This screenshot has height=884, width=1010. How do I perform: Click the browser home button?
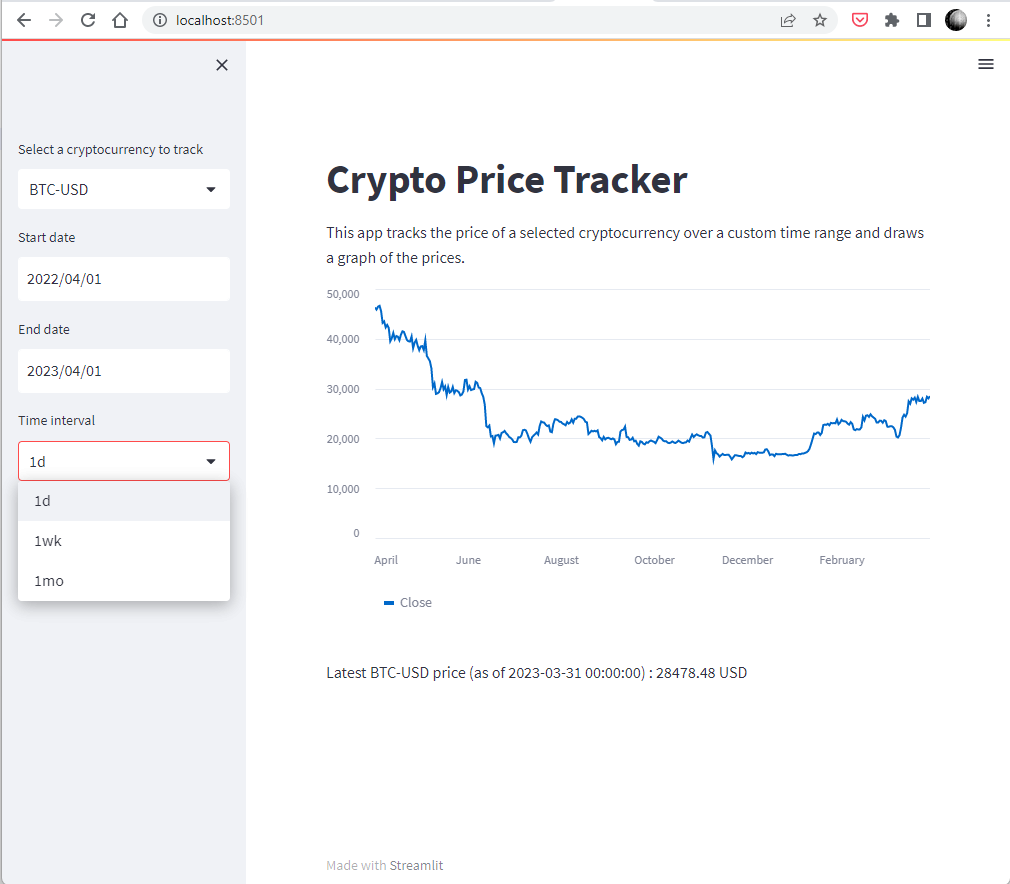click(120, 20)
